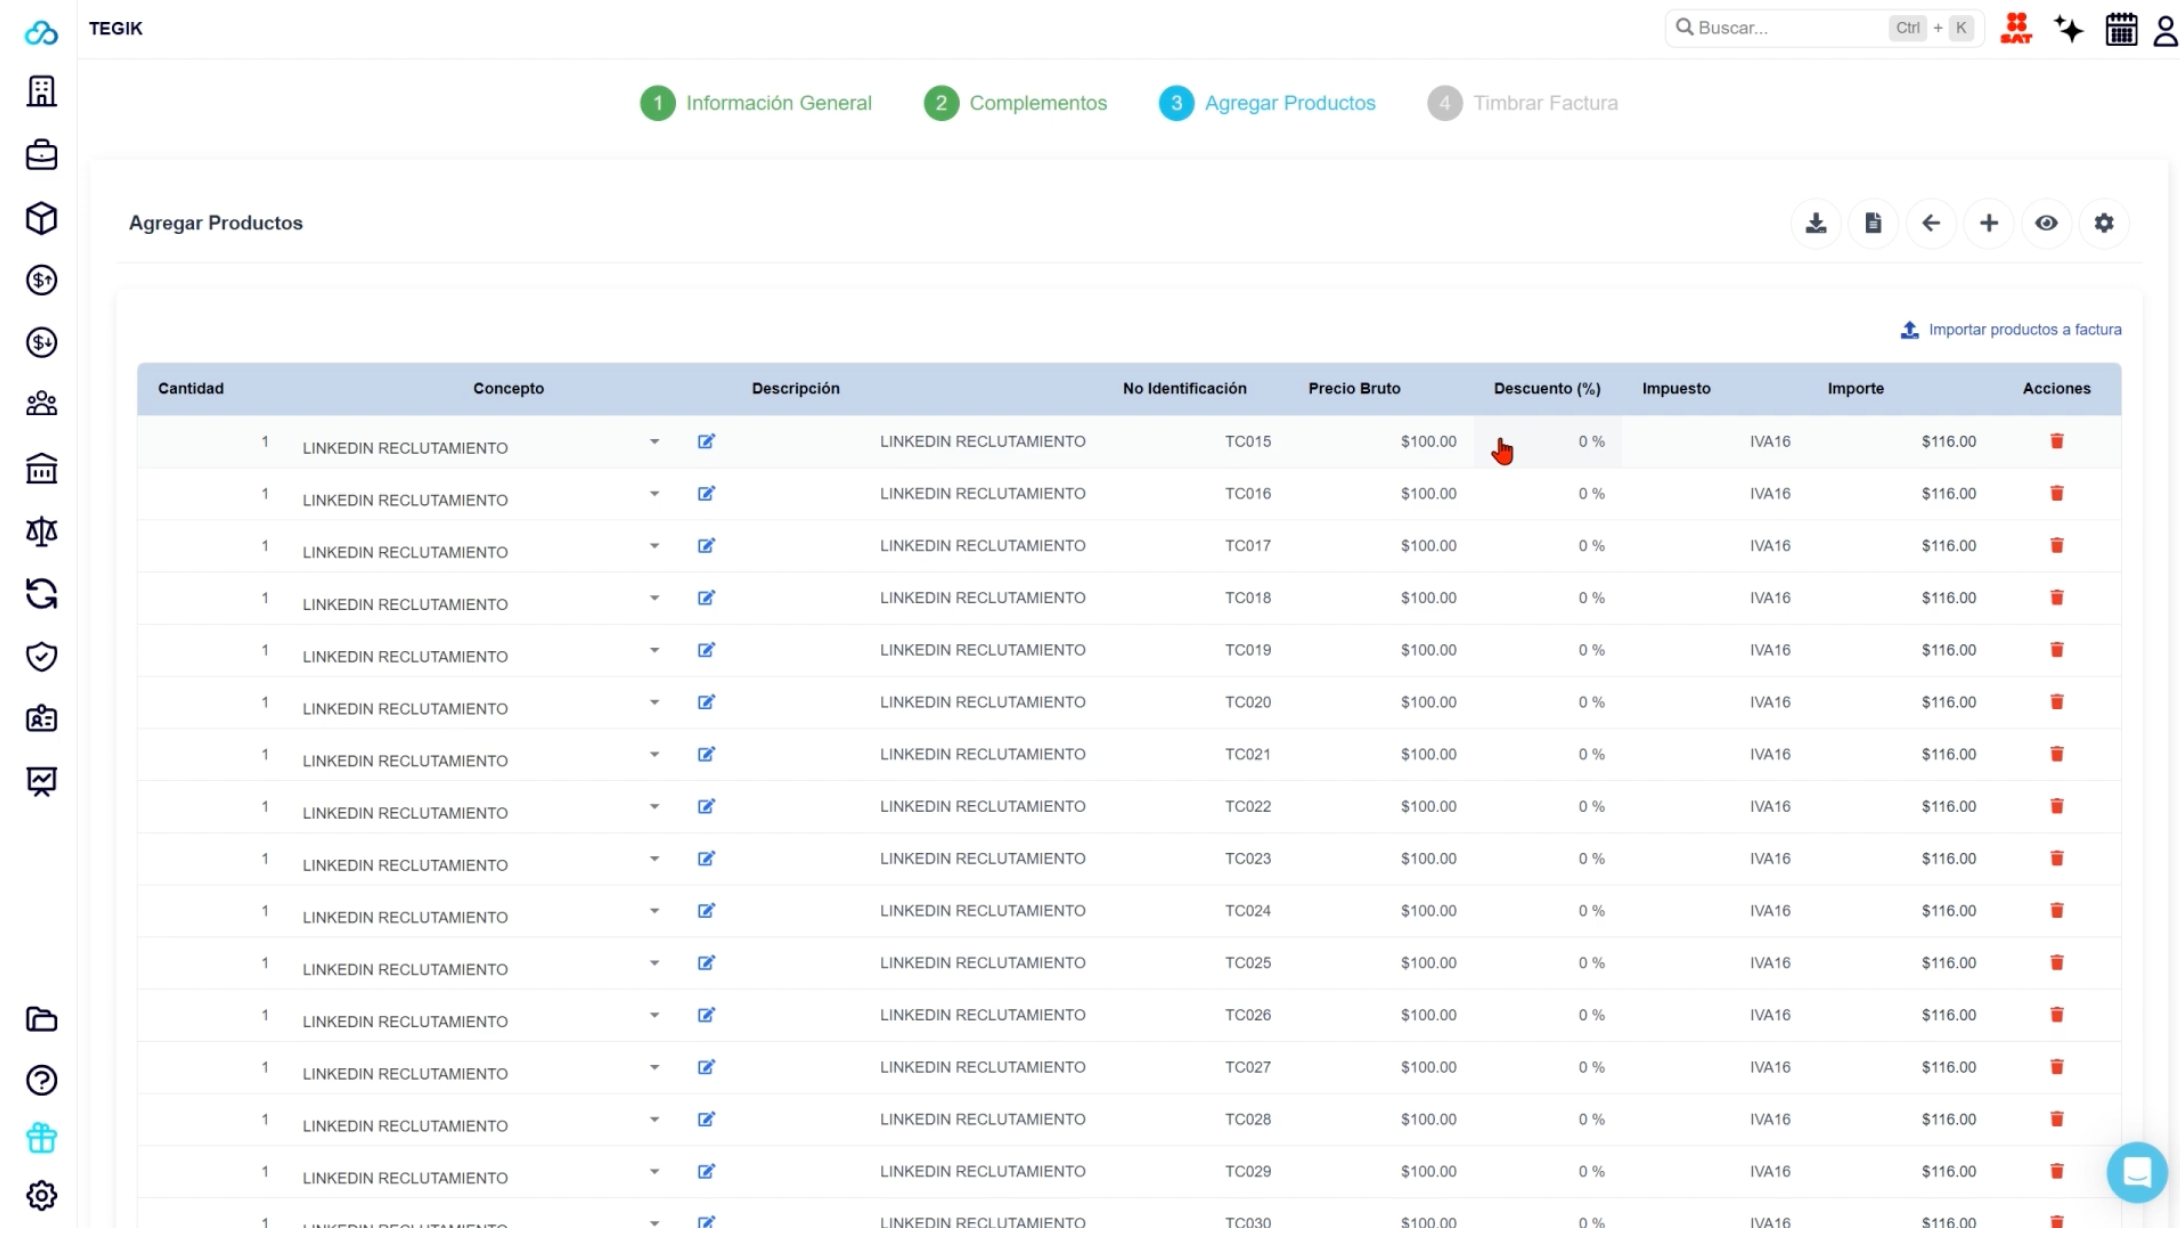Image resolution: width=2180 pixels, height=1256 pixels.
Task: Open the people group icon in sidebar
Action: click(x=41, y=404)
